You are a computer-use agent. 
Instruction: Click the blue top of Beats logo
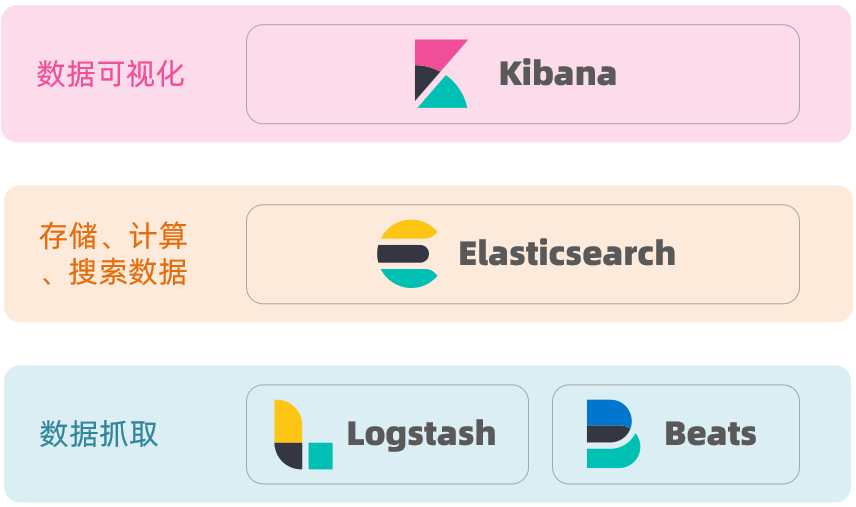point(606,412)
